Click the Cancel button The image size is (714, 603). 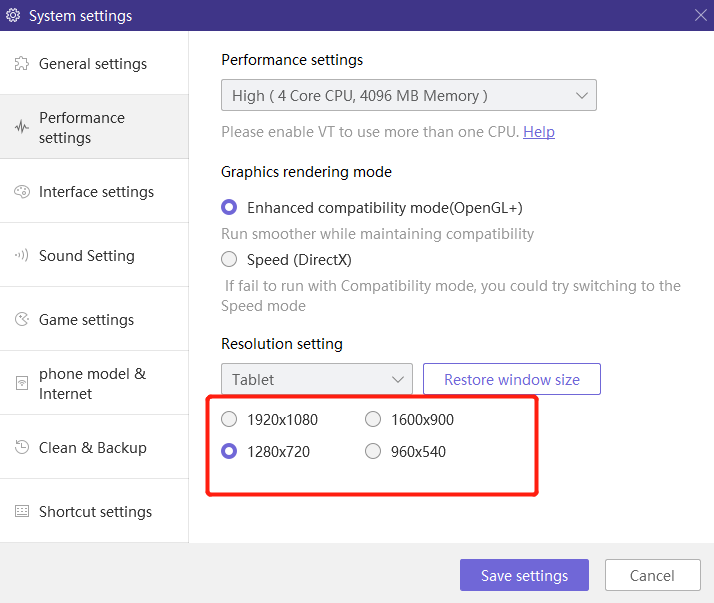[652, 576]
